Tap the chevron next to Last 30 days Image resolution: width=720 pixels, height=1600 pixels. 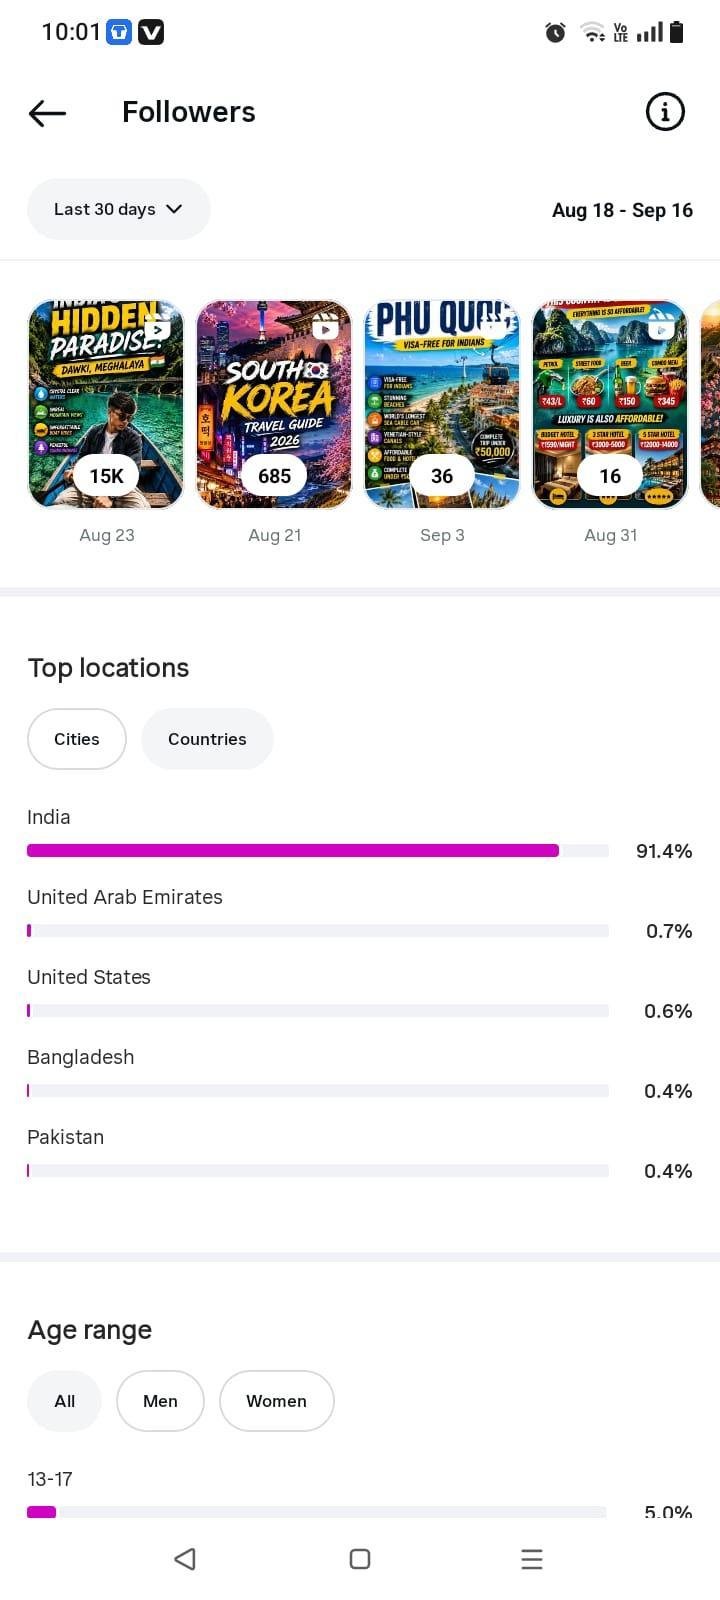[x=174, y=209]
